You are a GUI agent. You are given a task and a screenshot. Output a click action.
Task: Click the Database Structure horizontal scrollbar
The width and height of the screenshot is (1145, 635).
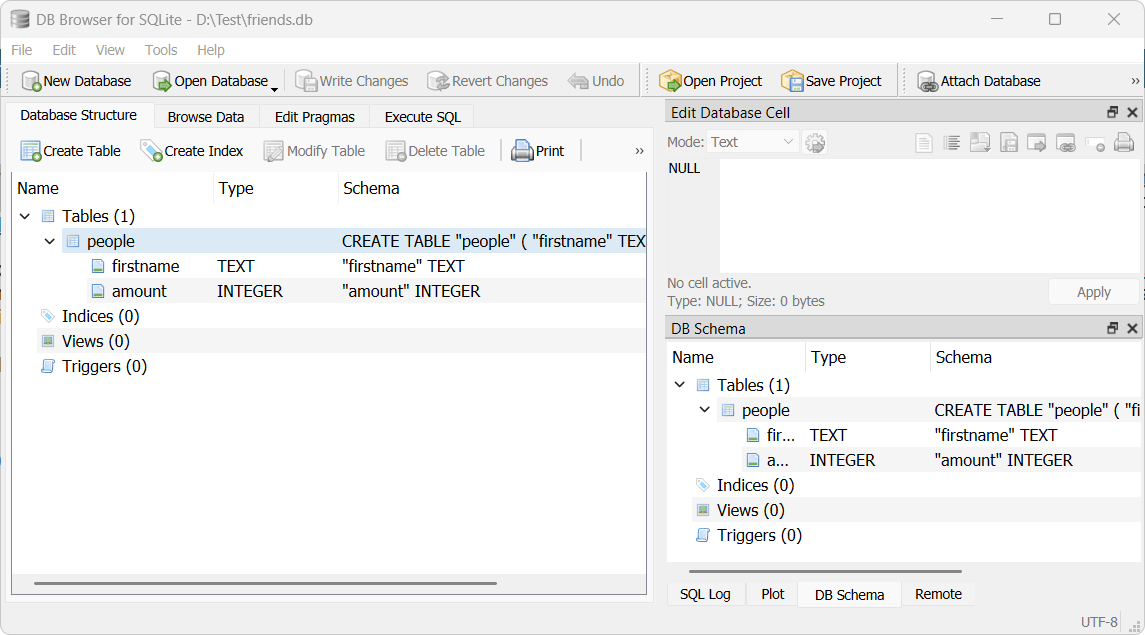[265, 583]
